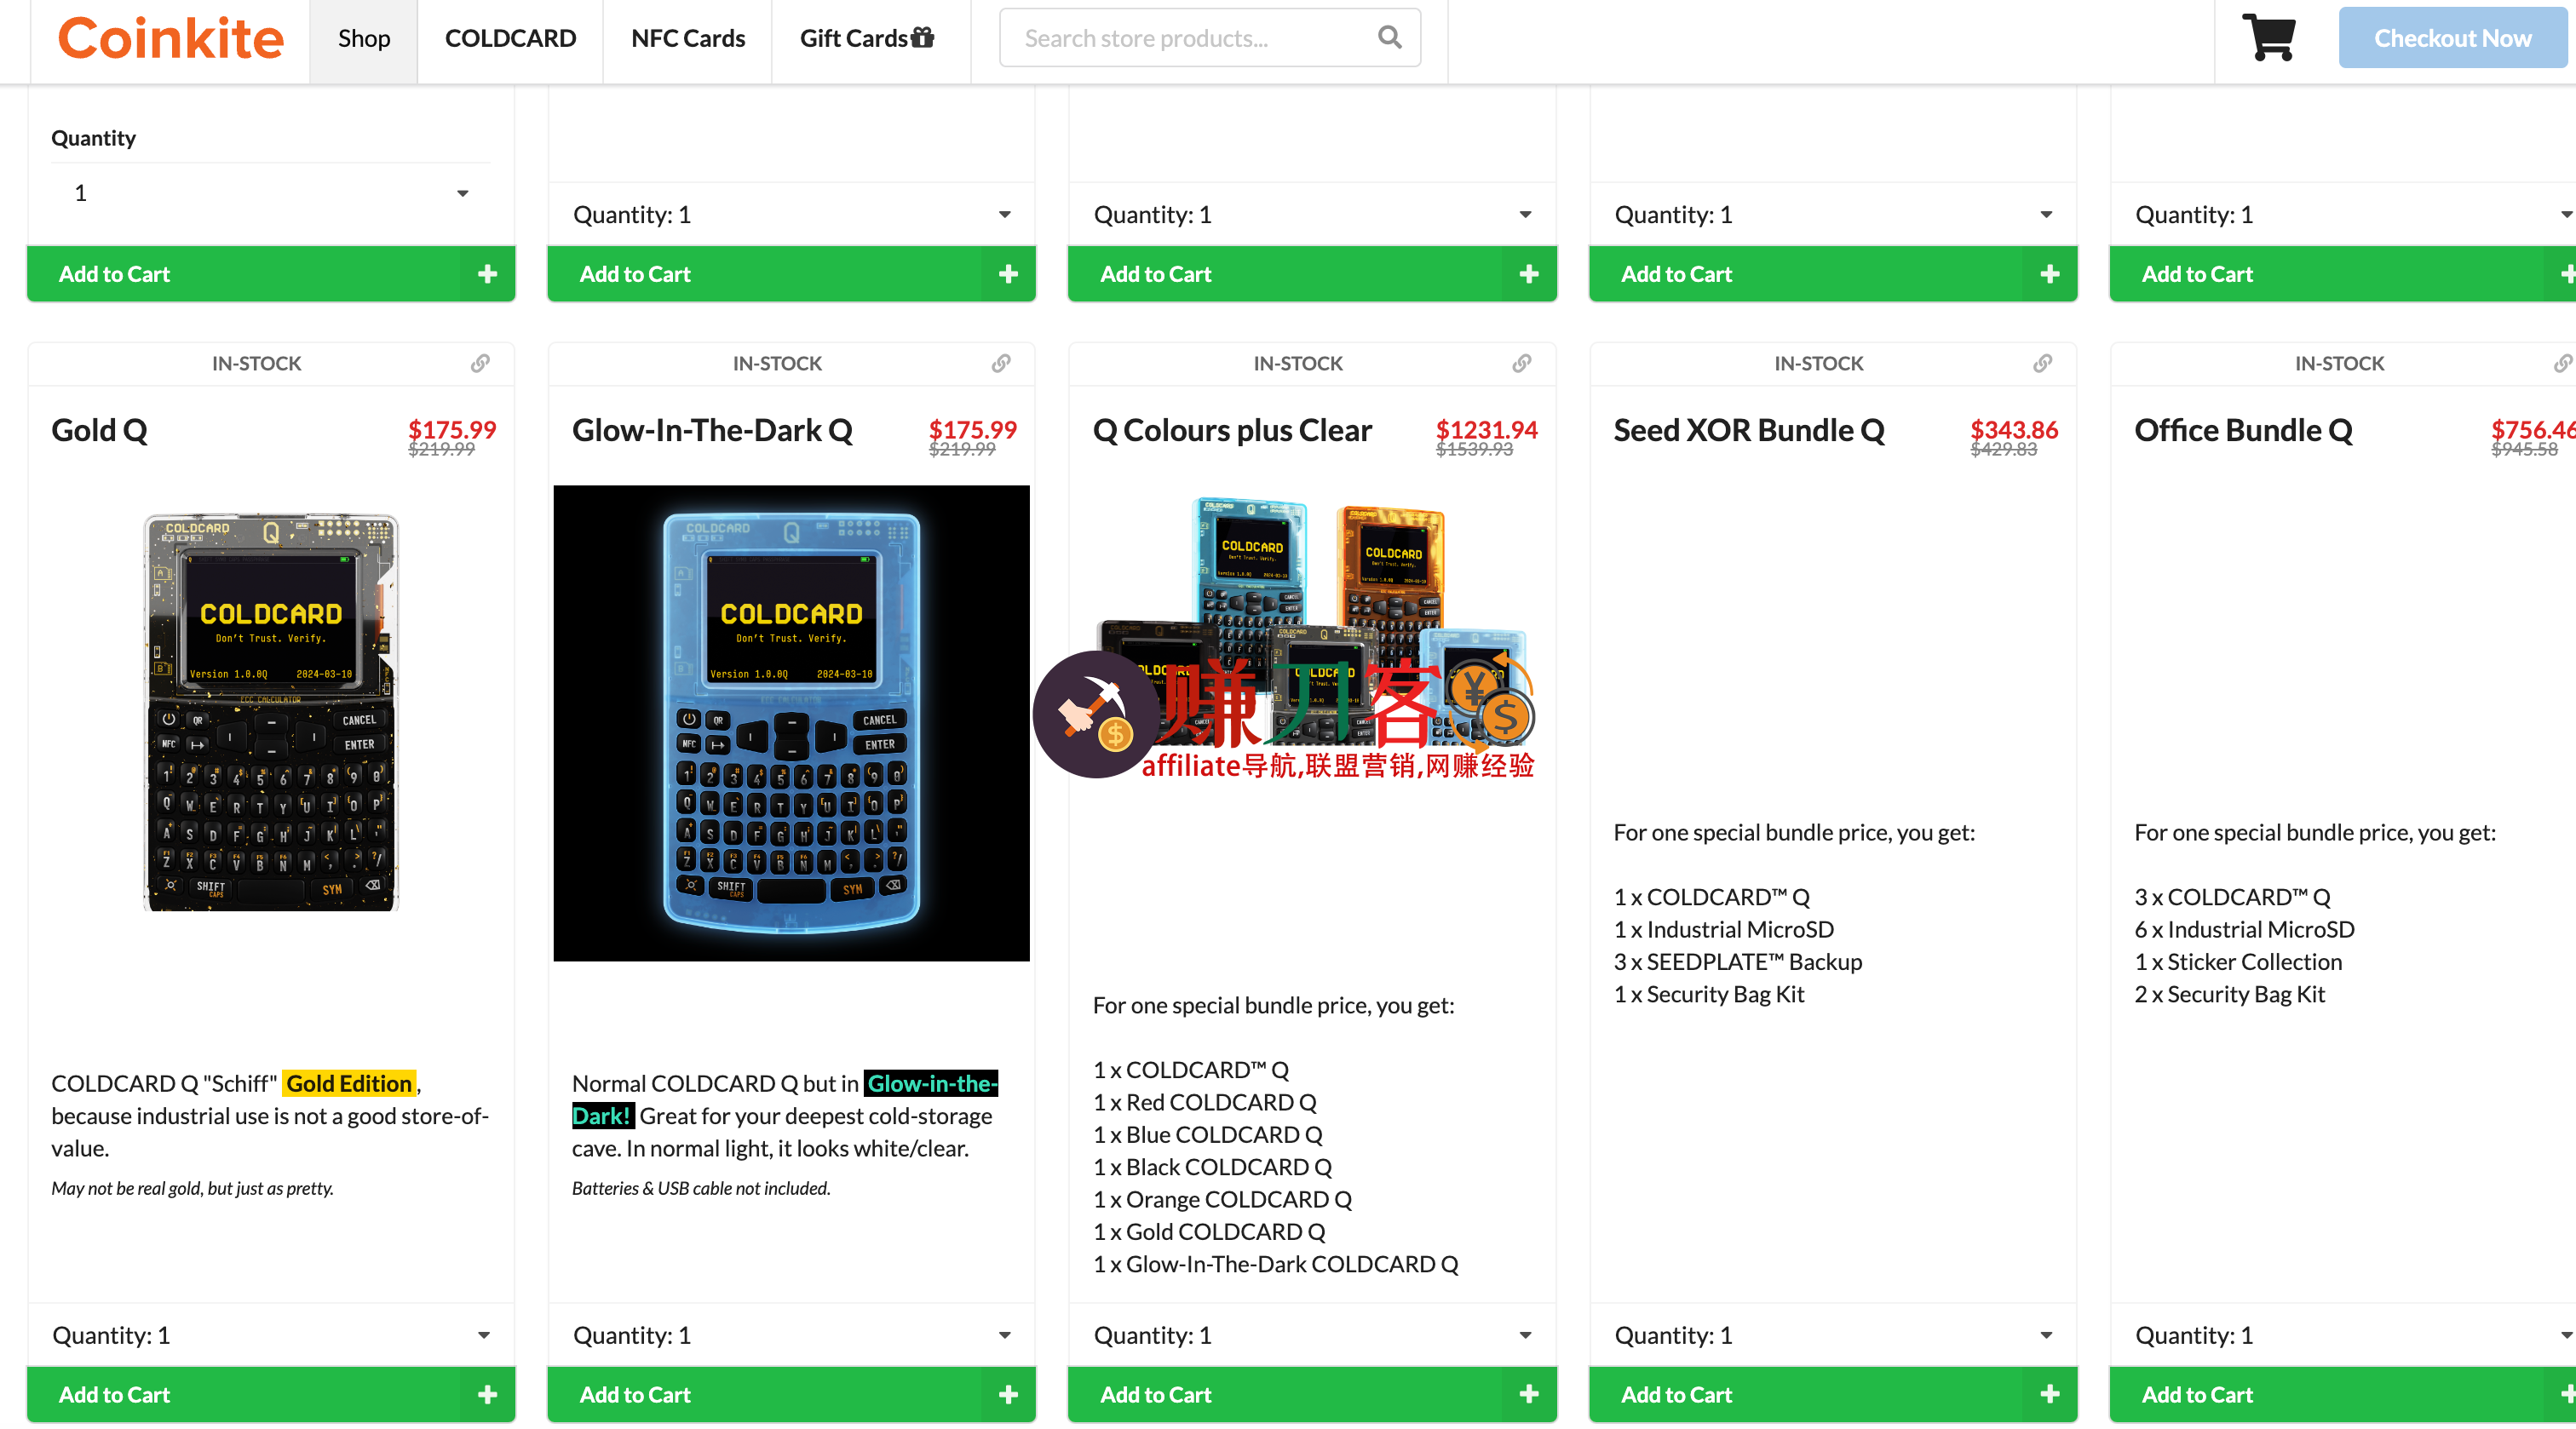Click link icon on Q Colours plus Clear
The width and height of the screenshot is (2576, 1429).
coord(1522,363)
